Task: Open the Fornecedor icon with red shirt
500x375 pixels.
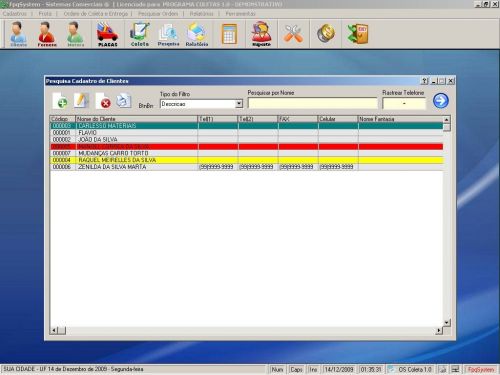Action: (x=47, y=34)
